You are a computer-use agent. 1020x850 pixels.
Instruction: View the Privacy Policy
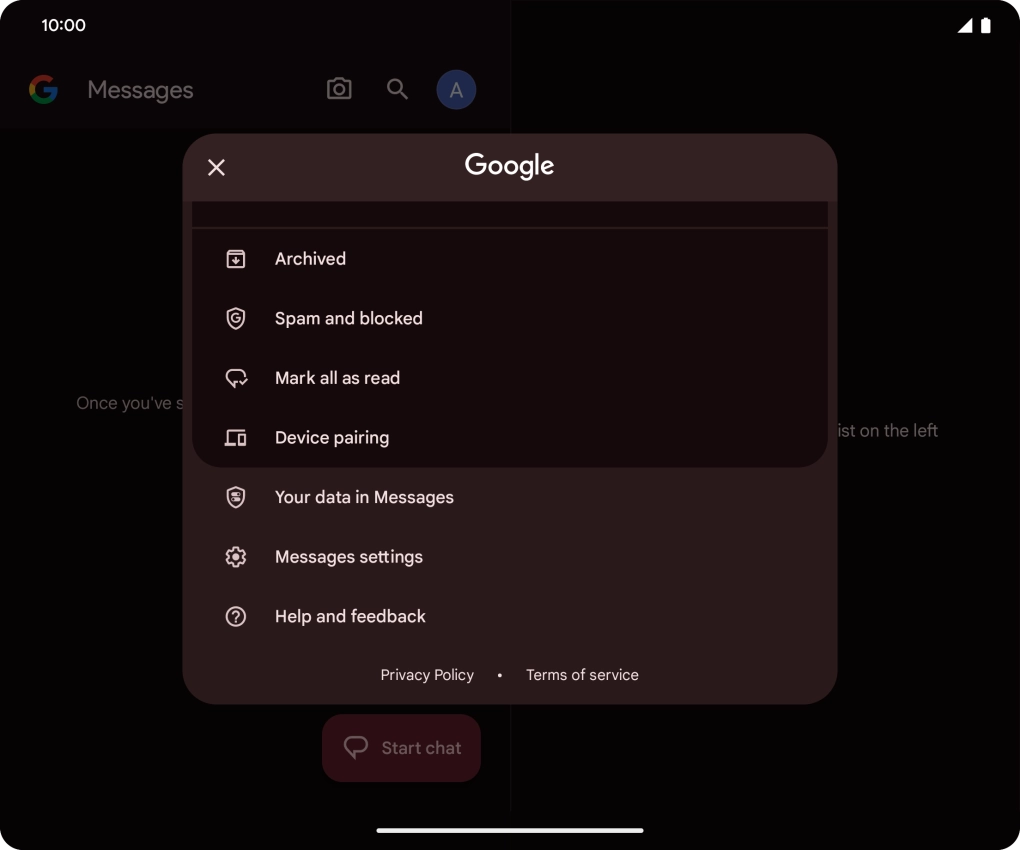tap(427, 675)
